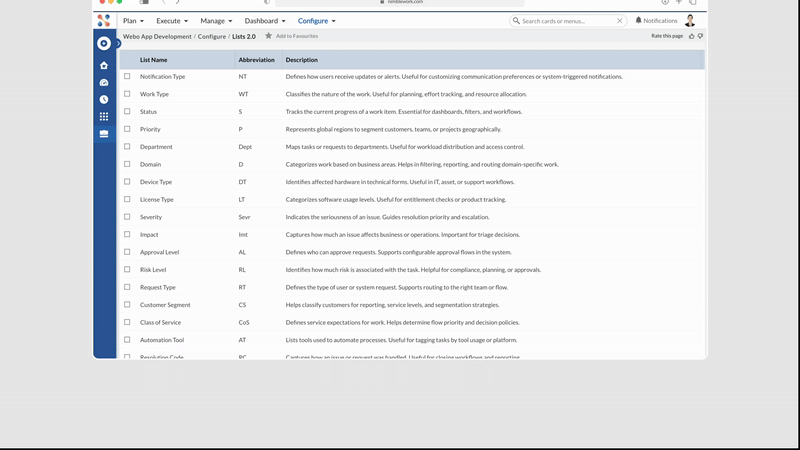Click the Rate this page label
Viewport: 800px width, 450px height.
point(667,36)
